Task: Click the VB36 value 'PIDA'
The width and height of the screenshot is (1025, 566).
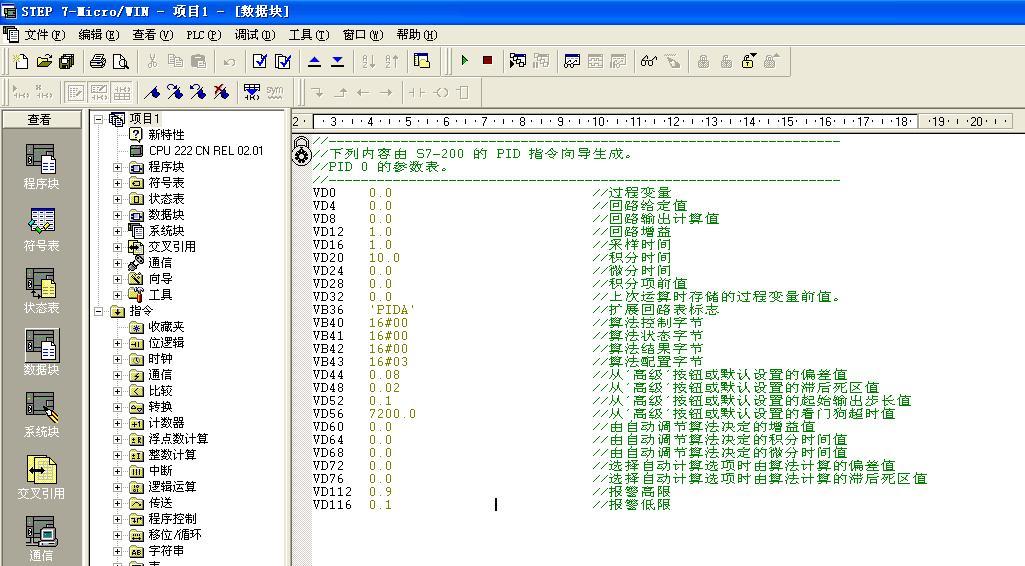Action: click(392, 310)
